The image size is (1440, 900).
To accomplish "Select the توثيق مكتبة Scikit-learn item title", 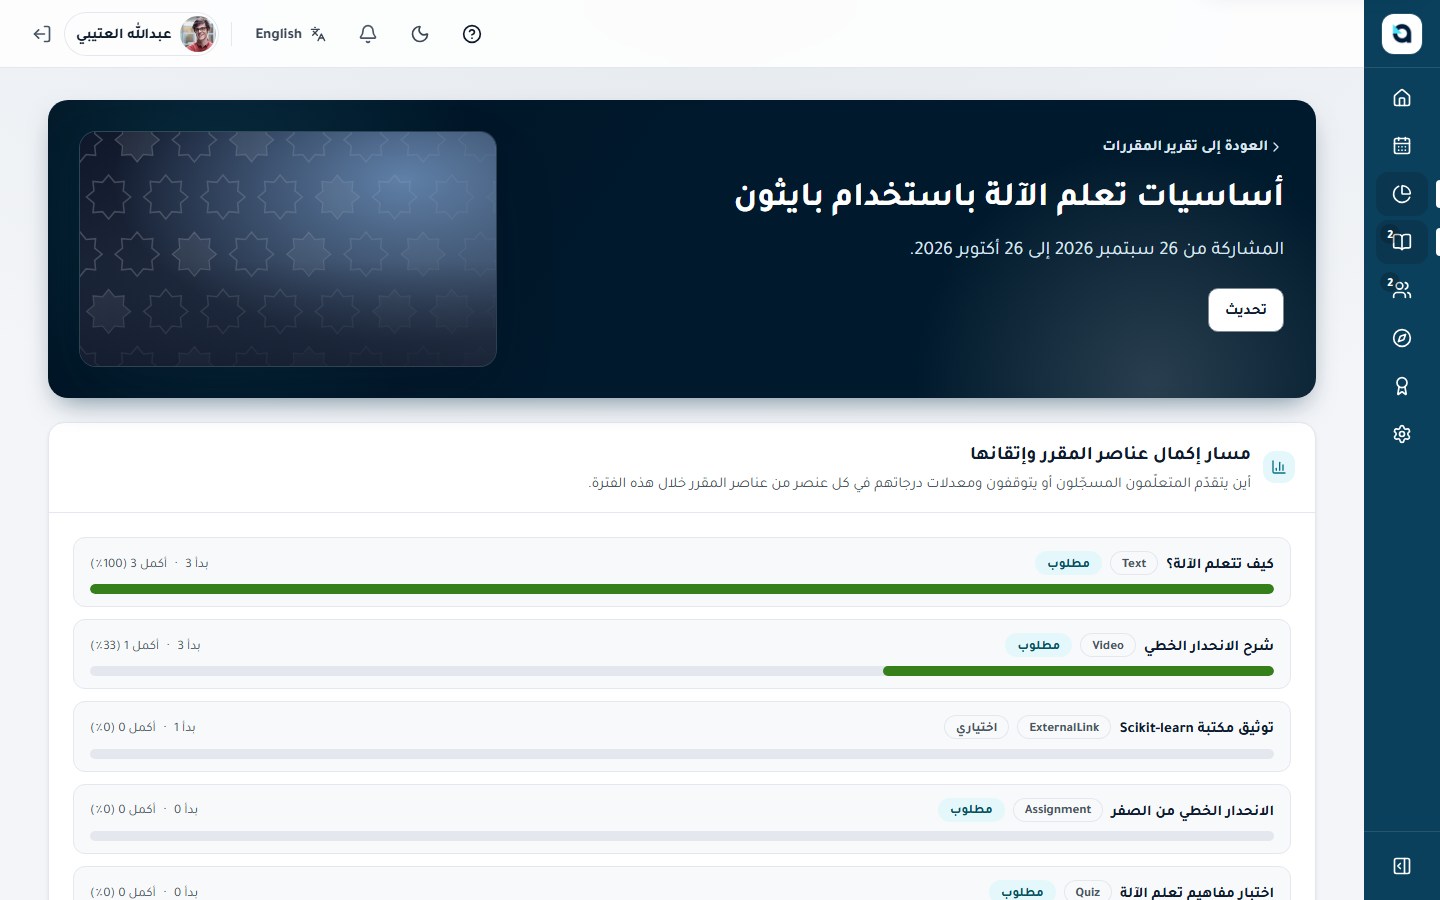I will (1197, 727).
